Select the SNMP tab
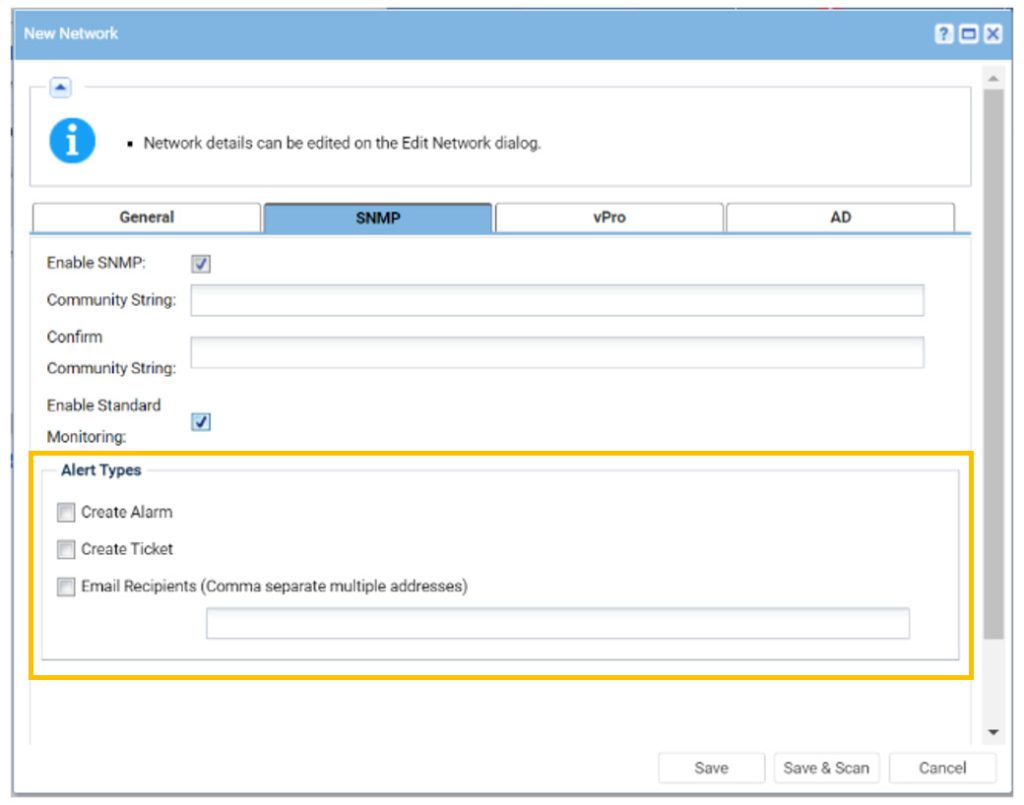Viewport: 1024px width, 805px height. coord(377,217)
